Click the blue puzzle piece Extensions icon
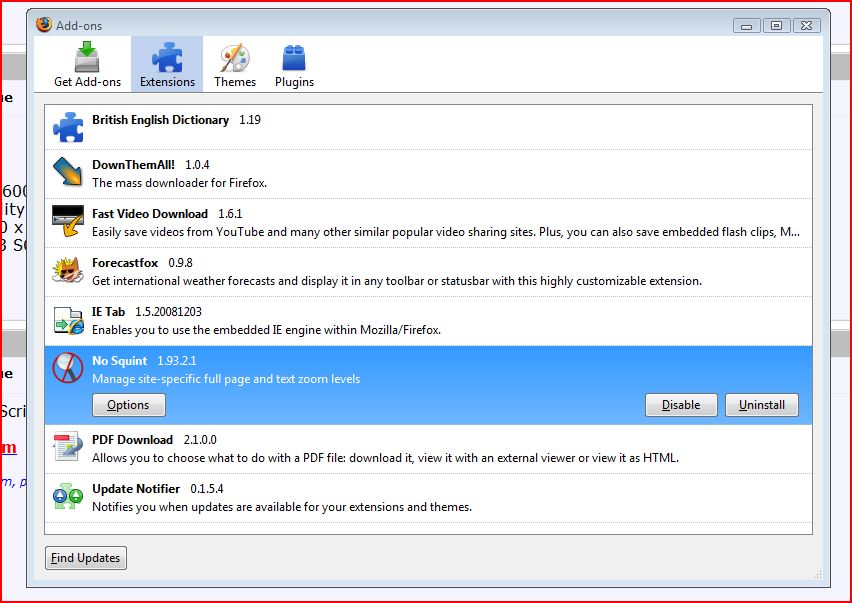The width and height of the screenshot is (852, 603). tap(167, 57)
